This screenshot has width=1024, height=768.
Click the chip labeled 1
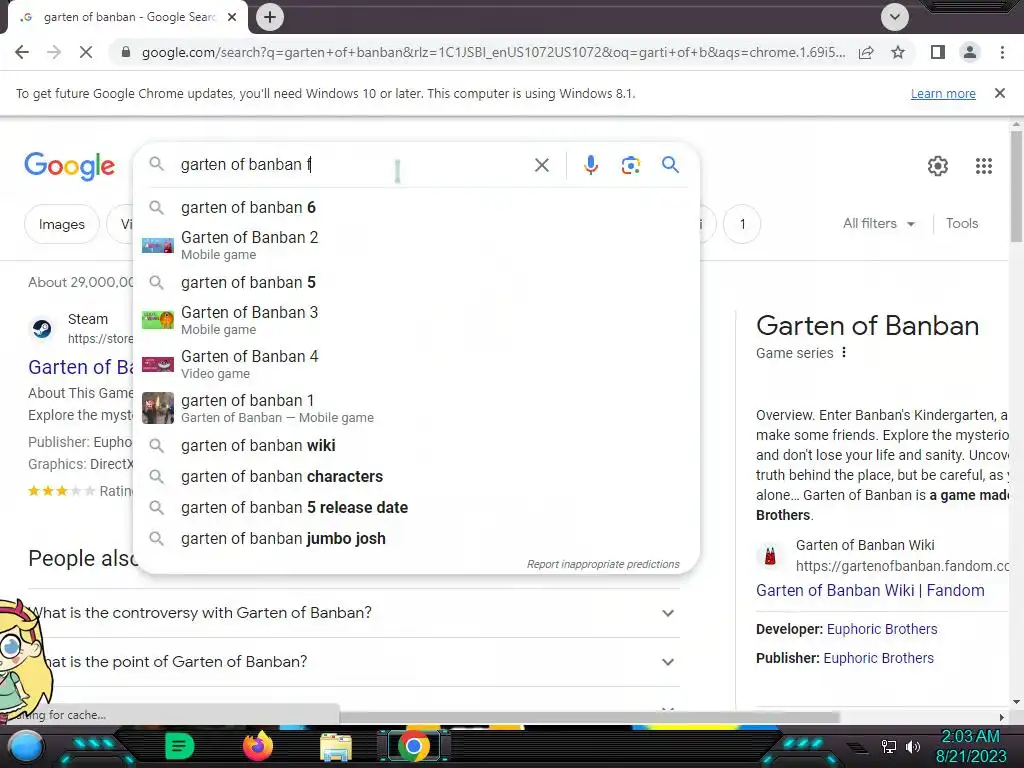pyautogui.click(x=742, y=224)
